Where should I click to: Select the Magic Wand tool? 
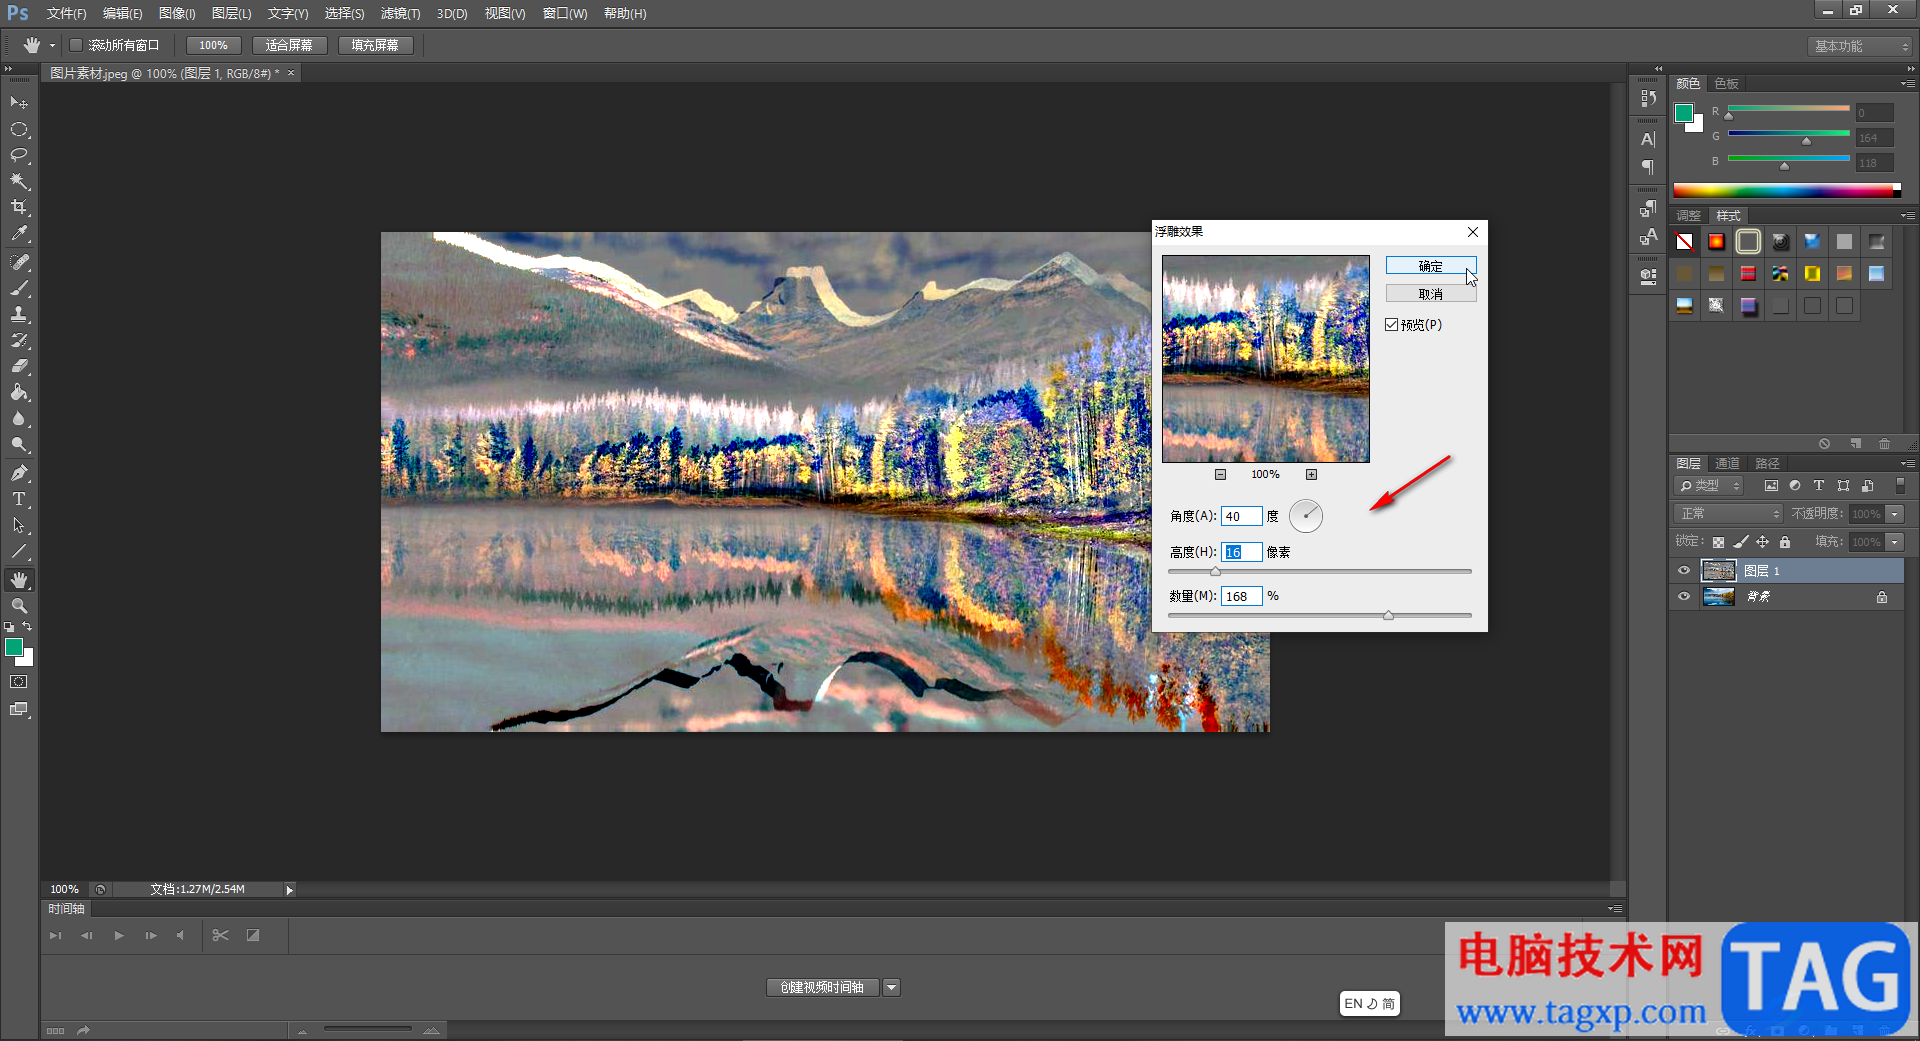(19, 182)
